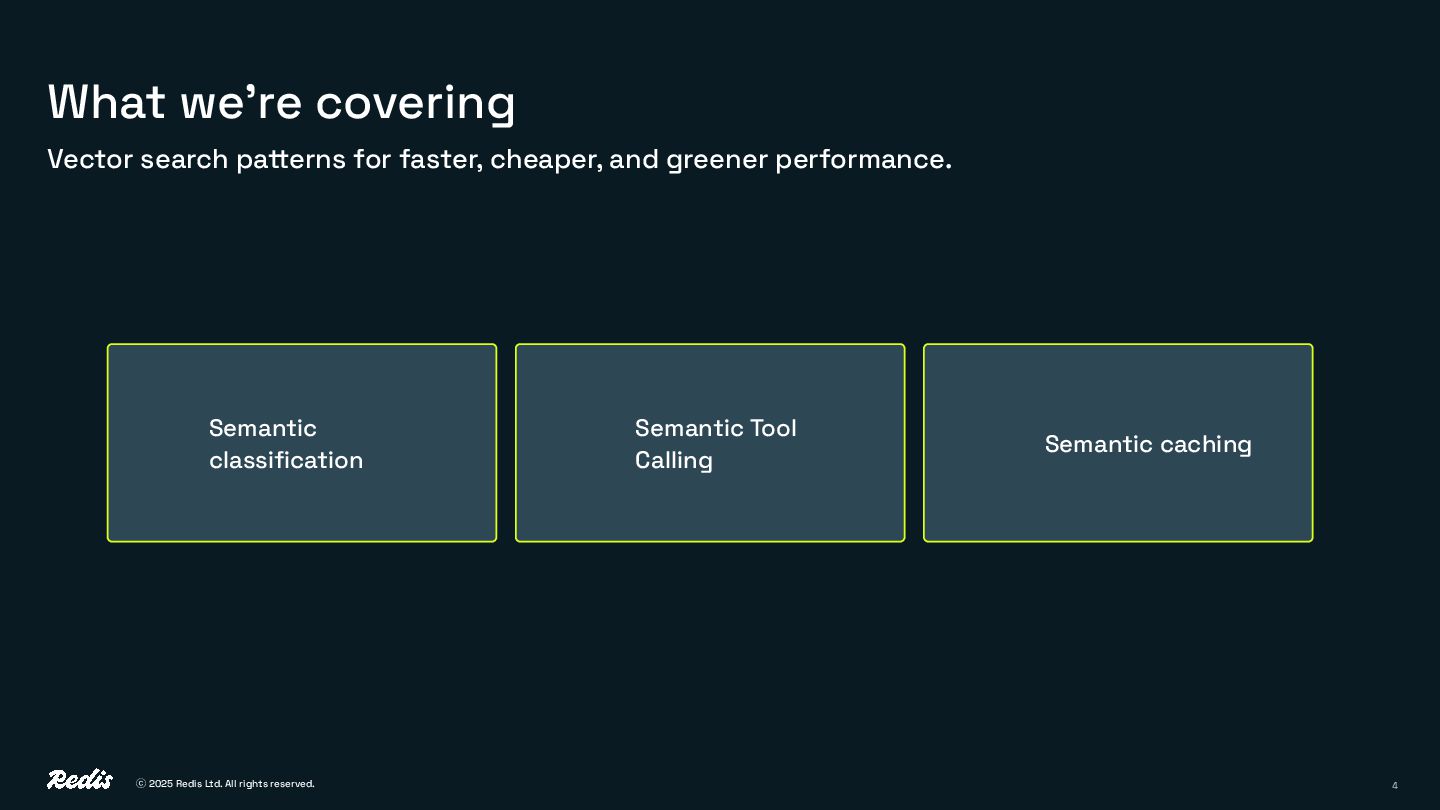Click the copyright symbol in the footer
The image size is (1440, 810).
tap(141, 784)
